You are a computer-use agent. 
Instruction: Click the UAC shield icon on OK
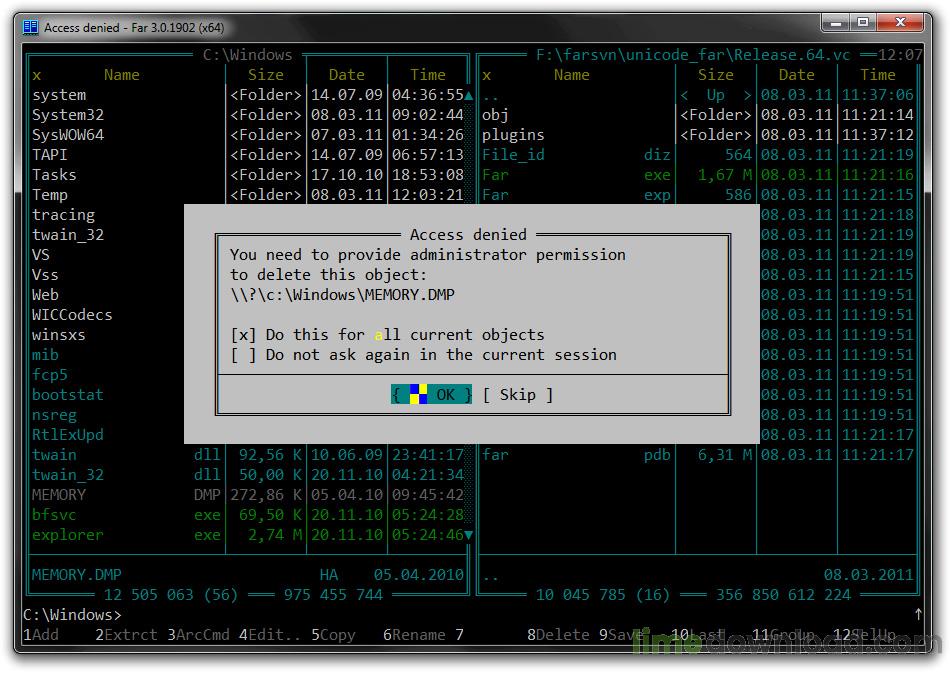pos(418,394)
